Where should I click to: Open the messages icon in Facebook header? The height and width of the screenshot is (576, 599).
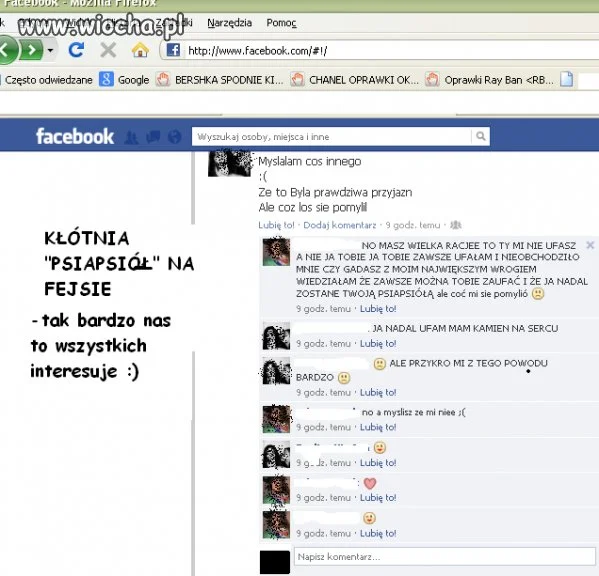(x=153, y=137)
